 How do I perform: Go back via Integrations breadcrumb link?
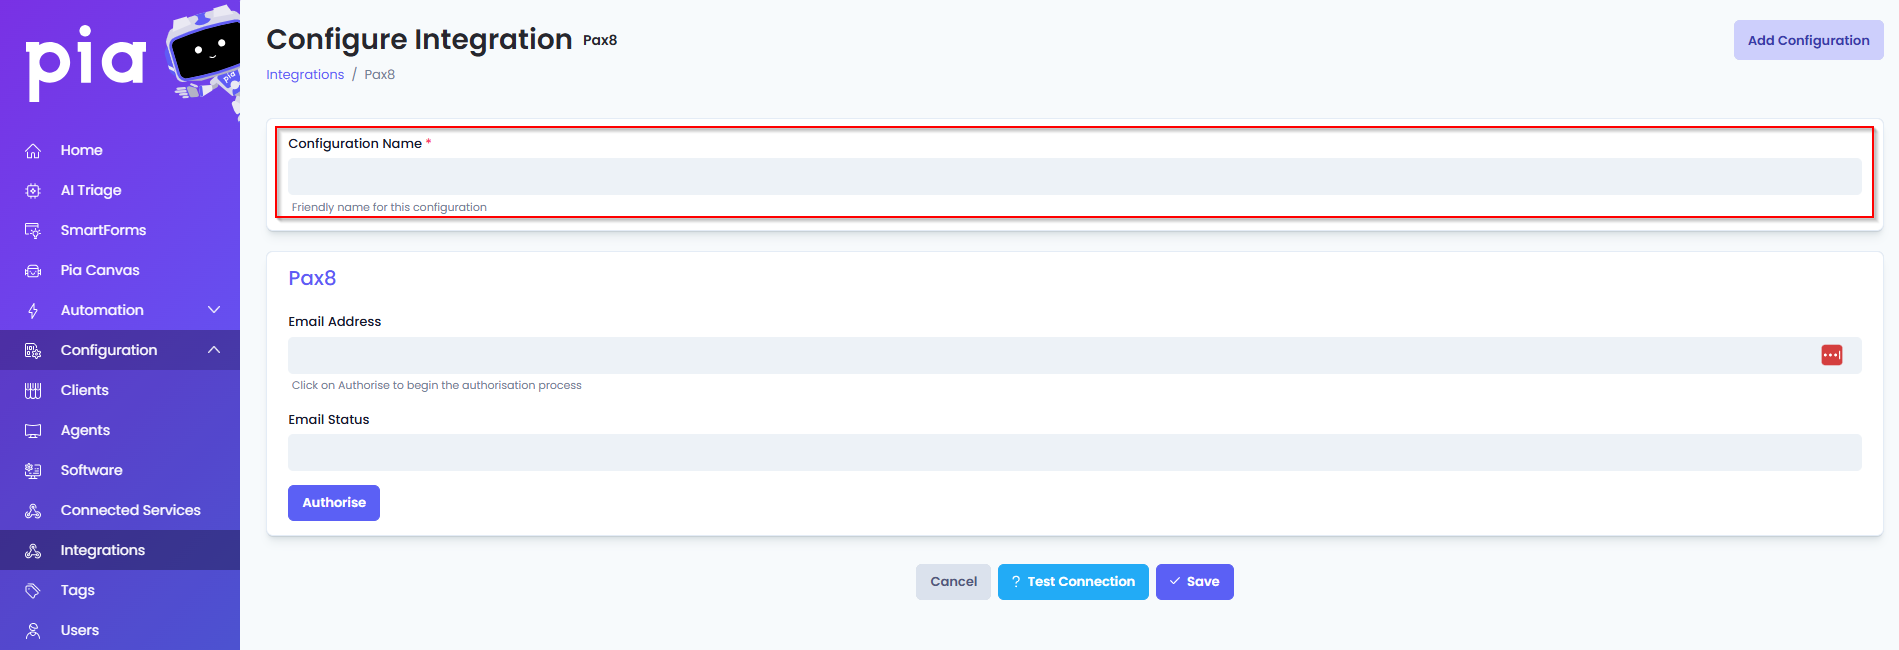click(305, 75)
